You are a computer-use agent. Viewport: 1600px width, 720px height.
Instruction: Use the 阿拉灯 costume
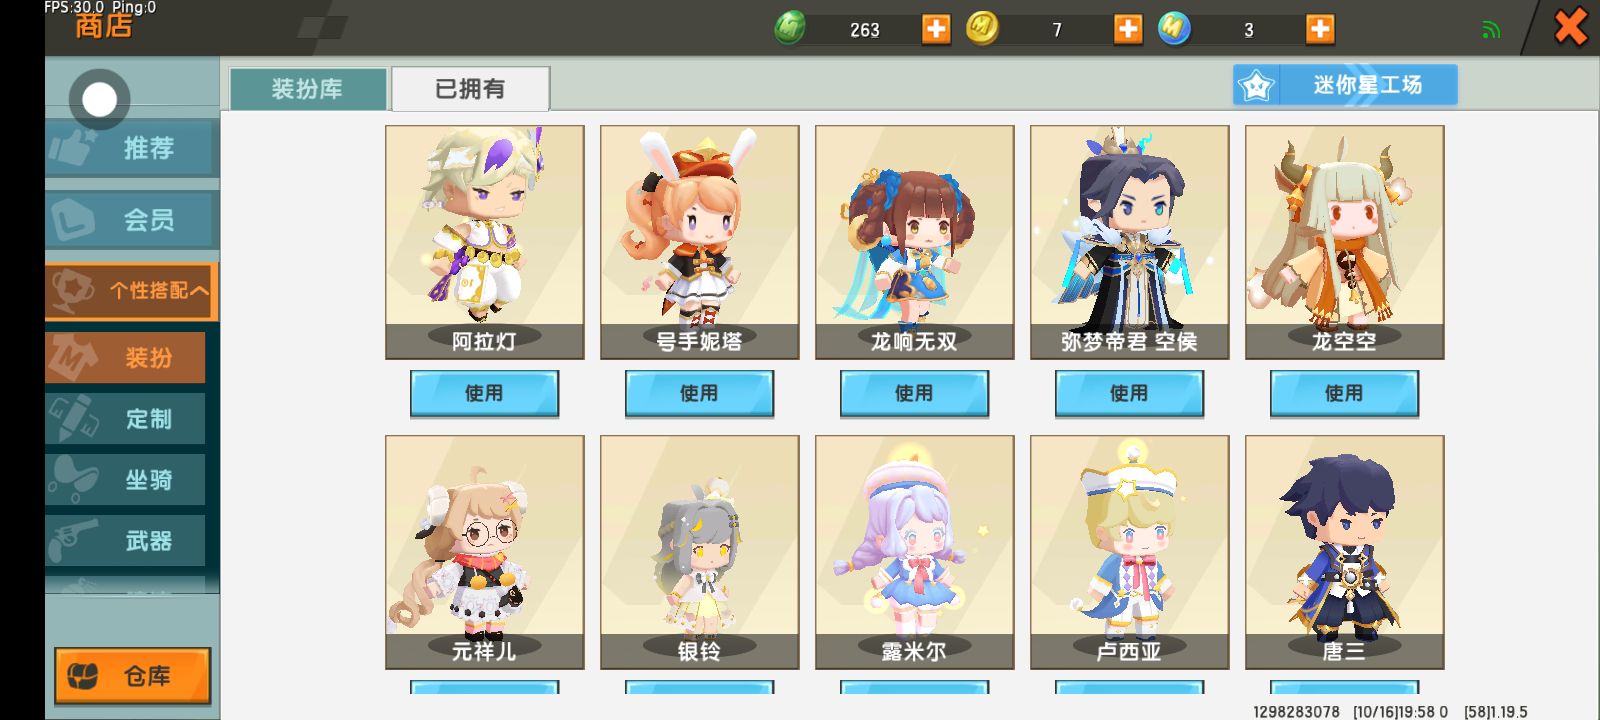point(484,393)
